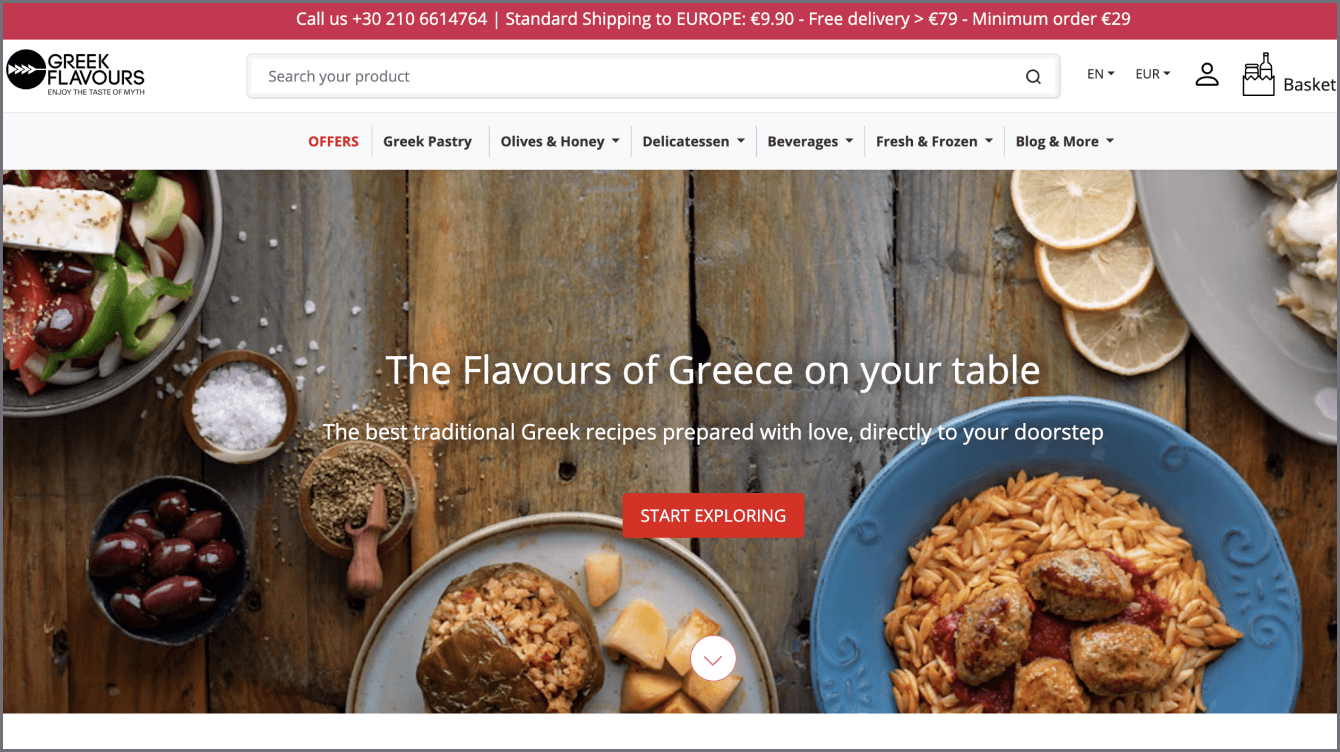
Task: Expand the Delicatessen menu
Action: pos(693,141)
